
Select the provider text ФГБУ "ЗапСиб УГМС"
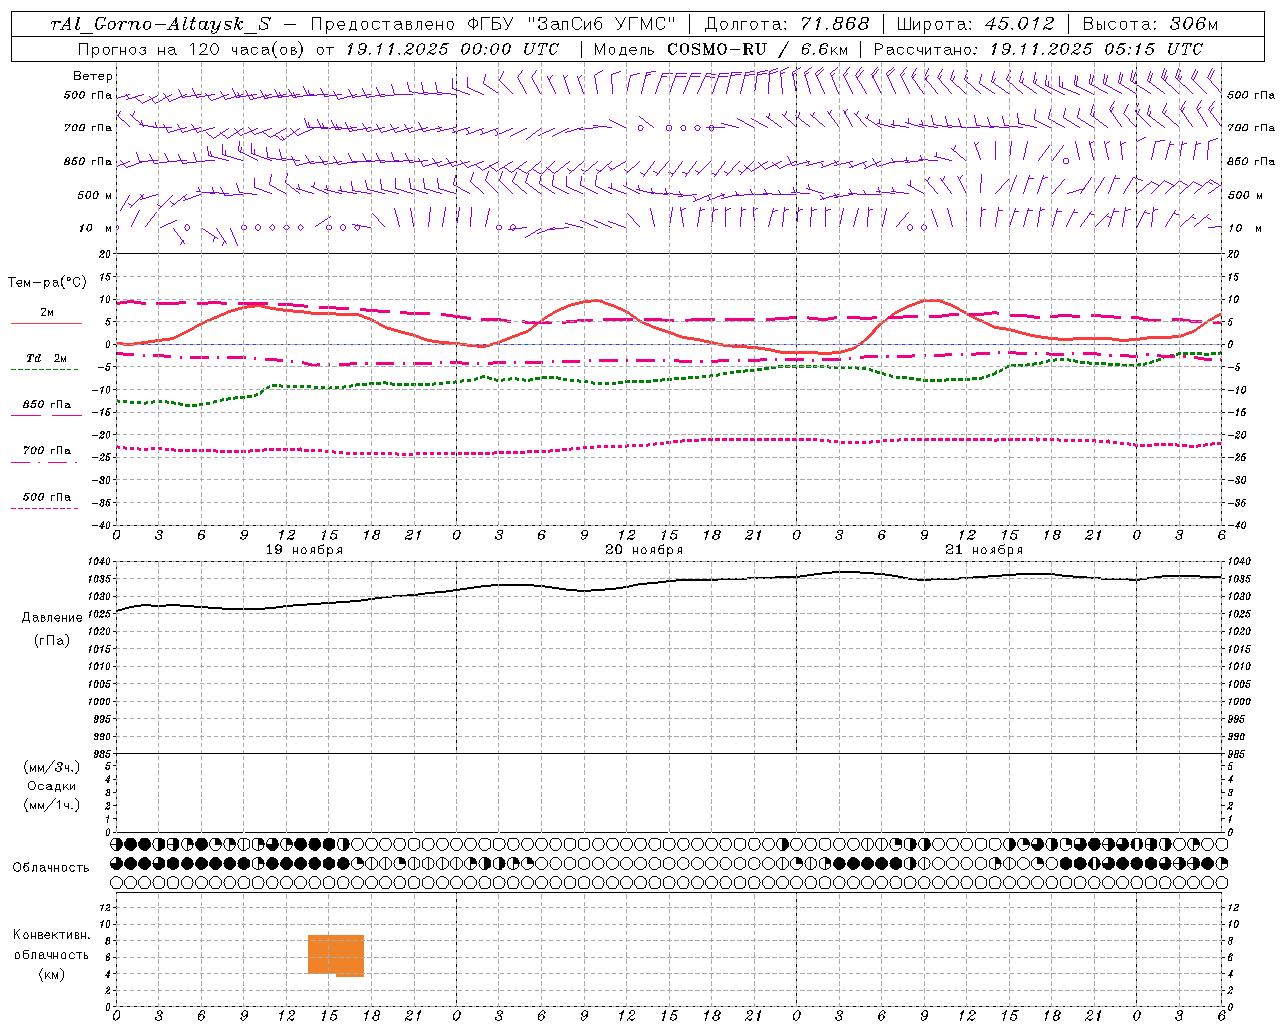coord(571,24)
